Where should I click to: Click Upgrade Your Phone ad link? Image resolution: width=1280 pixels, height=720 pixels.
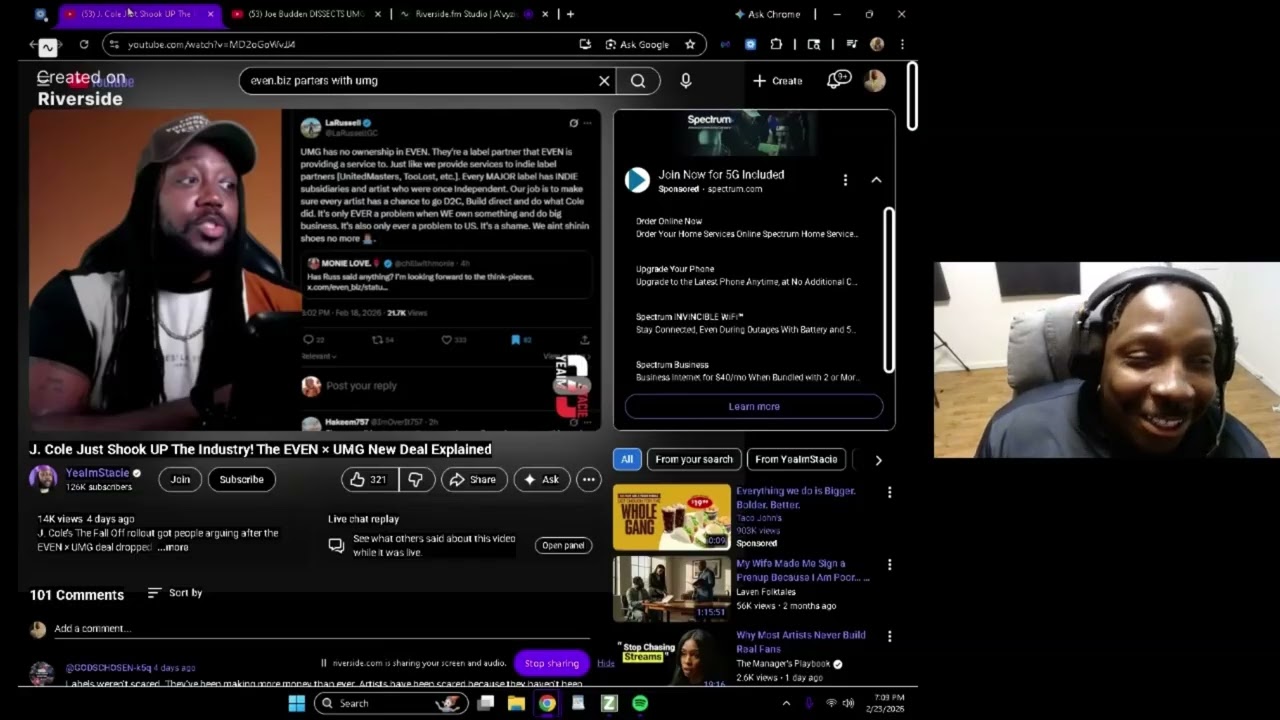tap(675, 269)
